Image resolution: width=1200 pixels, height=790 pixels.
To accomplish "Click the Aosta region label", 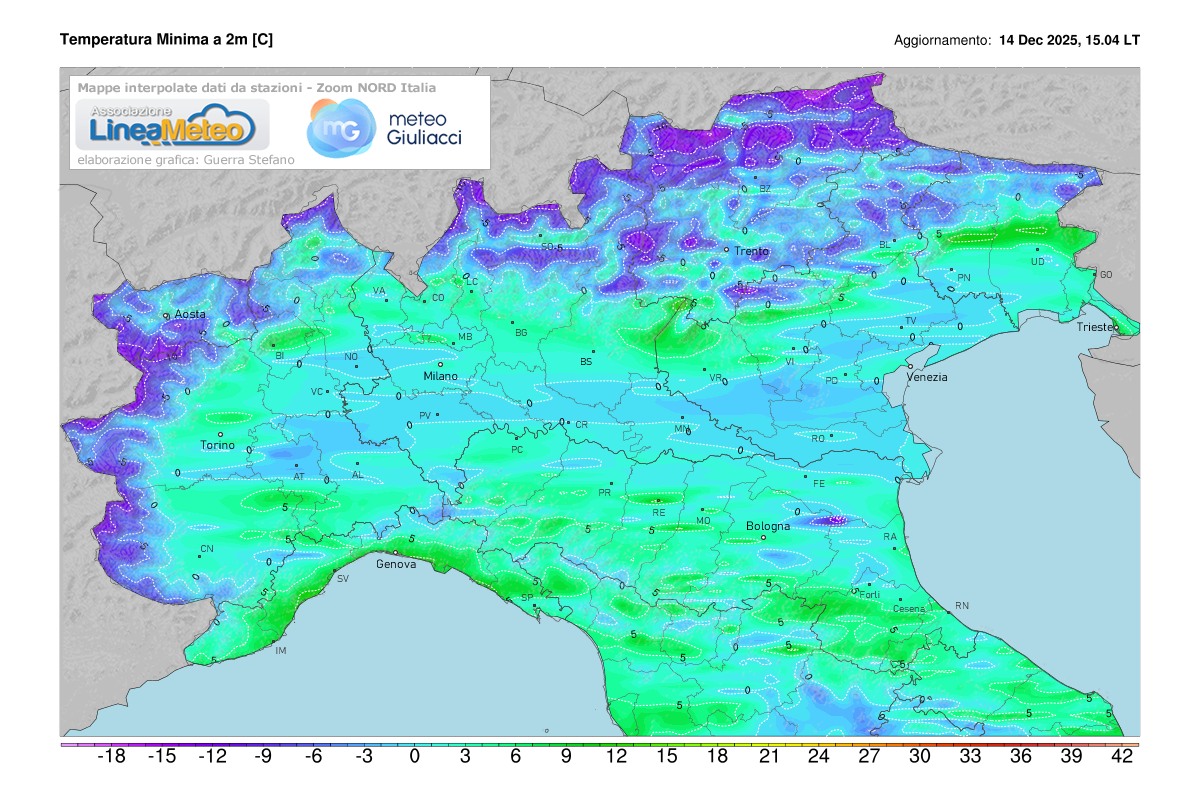I will (189, 313).
